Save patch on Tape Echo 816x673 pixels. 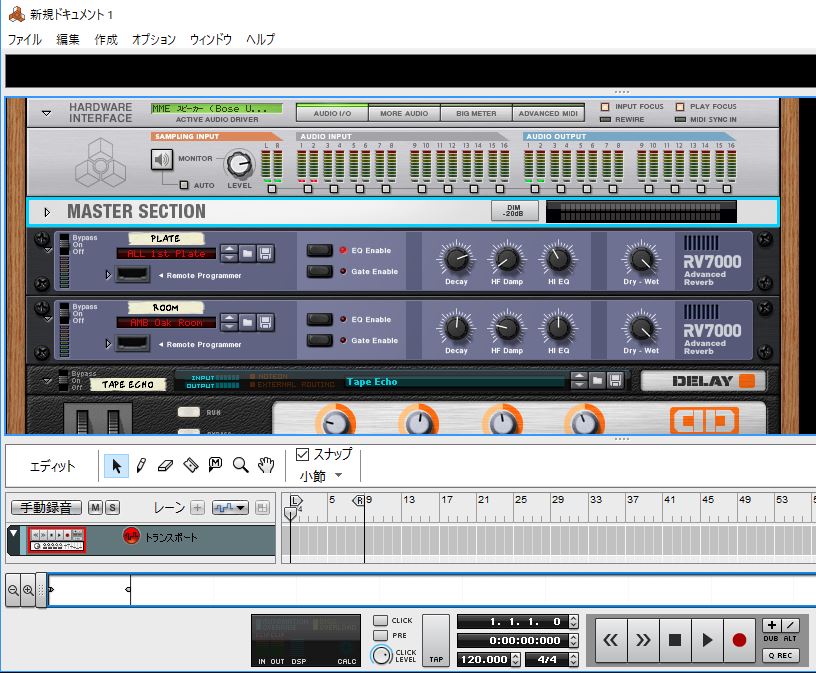click(x=615, y=381)
